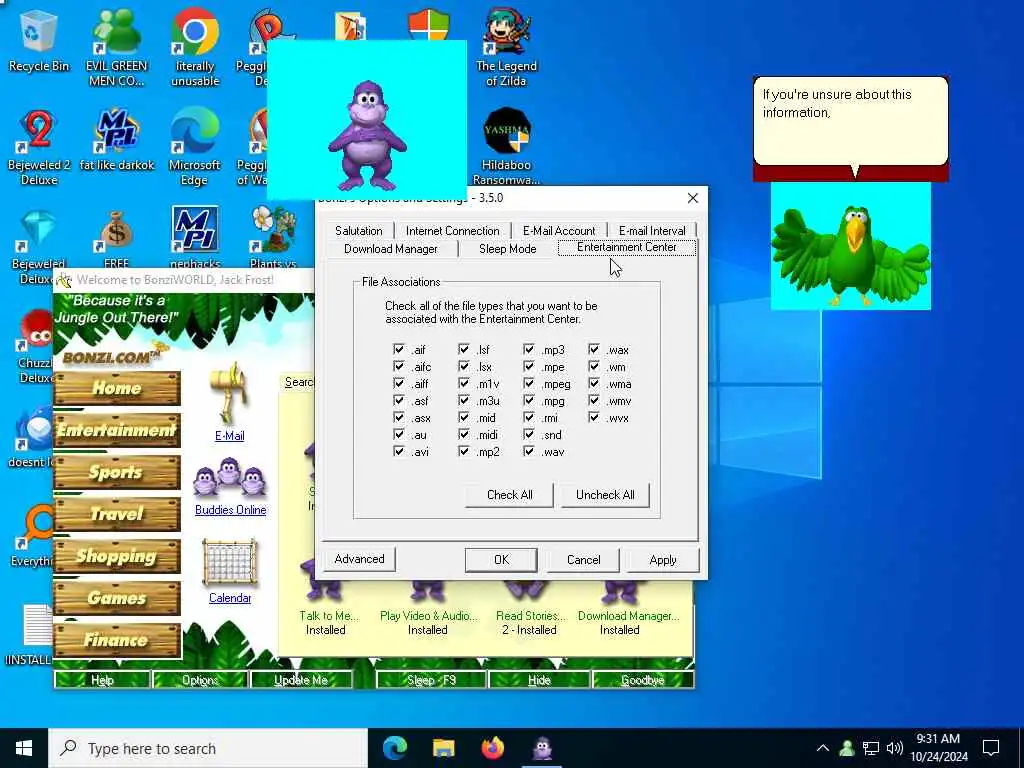Toggle the .wav file type checkbox
Image resolution: width=1024 pixels, height=768 pixels.
528,451
